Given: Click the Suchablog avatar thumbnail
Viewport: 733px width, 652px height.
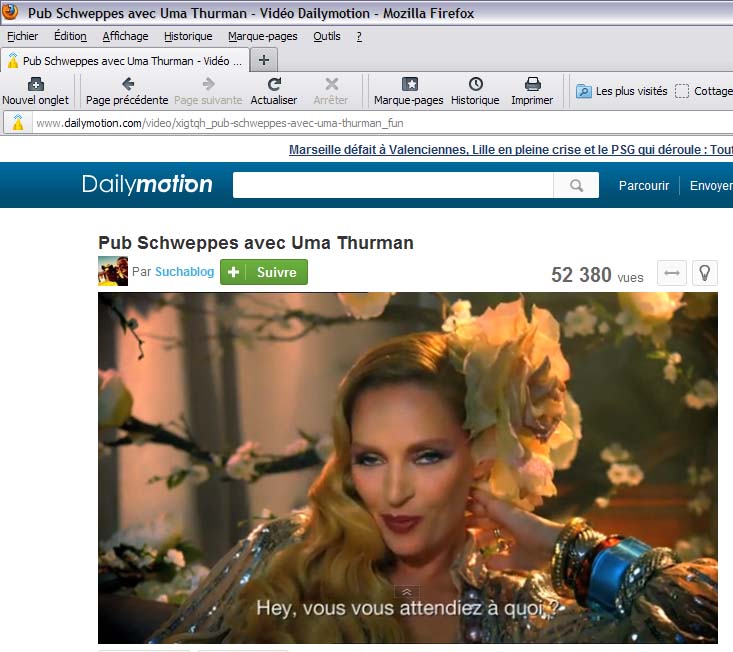Looking at the screenshot, I should click(113, 271).
